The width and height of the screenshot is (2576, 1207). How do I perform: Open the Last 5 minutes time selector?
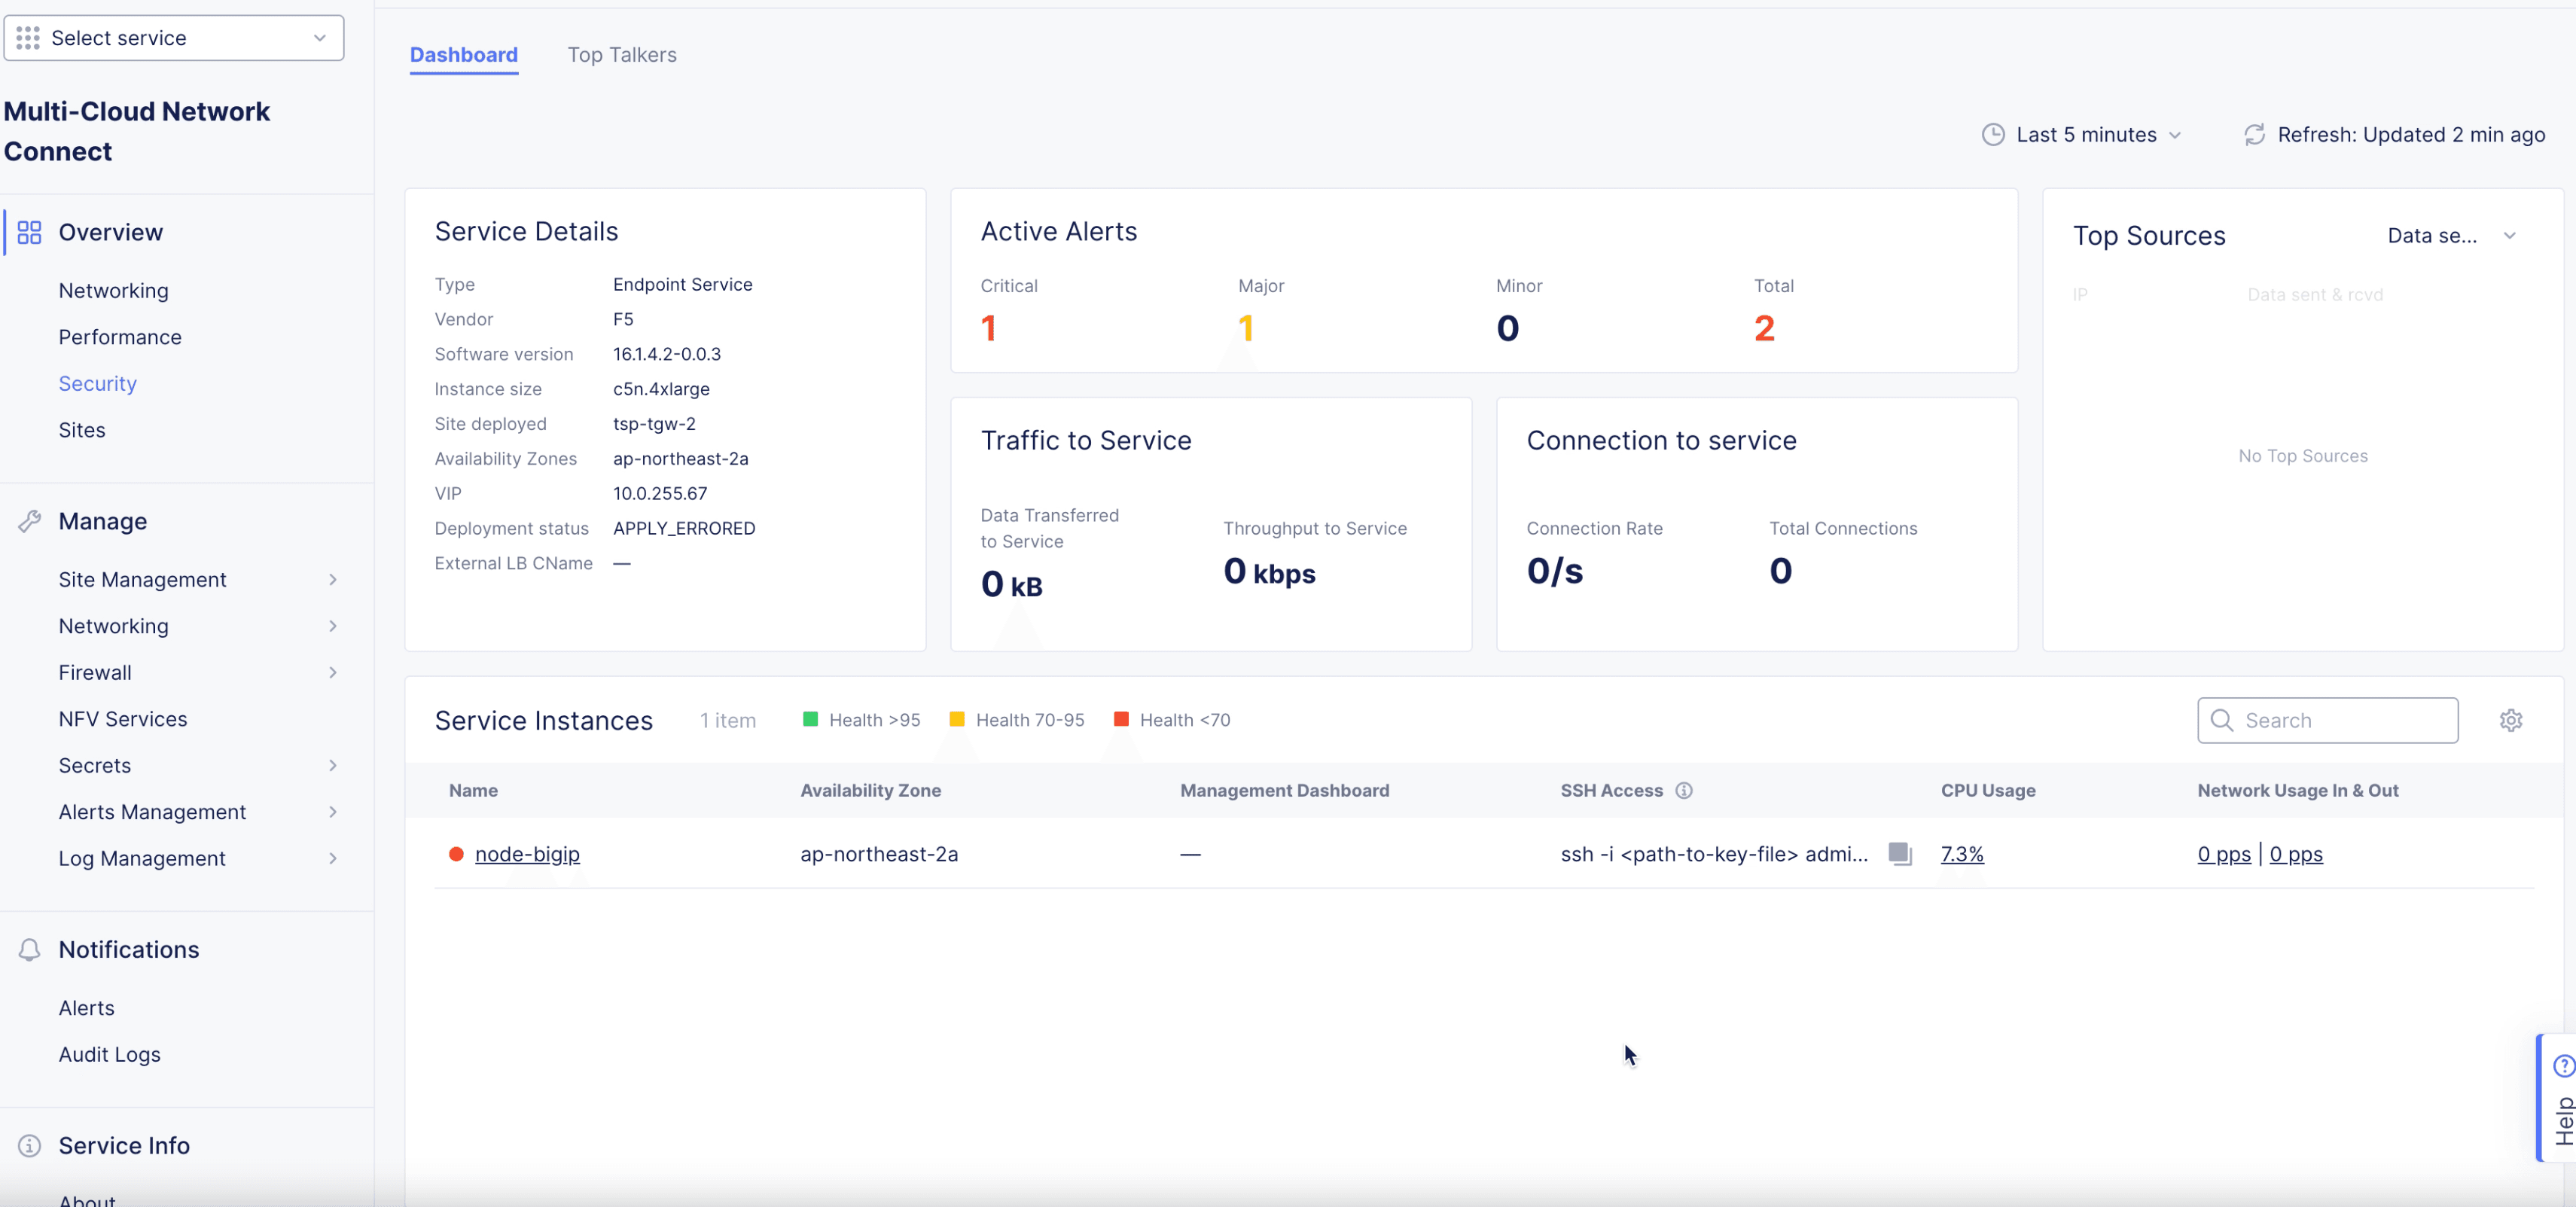point(2083,134)
